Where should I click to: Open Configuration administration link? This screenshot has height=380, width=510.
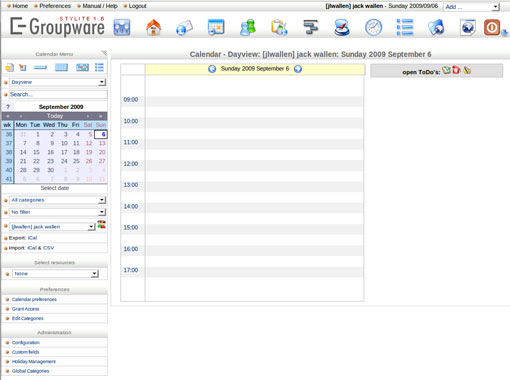26,342
